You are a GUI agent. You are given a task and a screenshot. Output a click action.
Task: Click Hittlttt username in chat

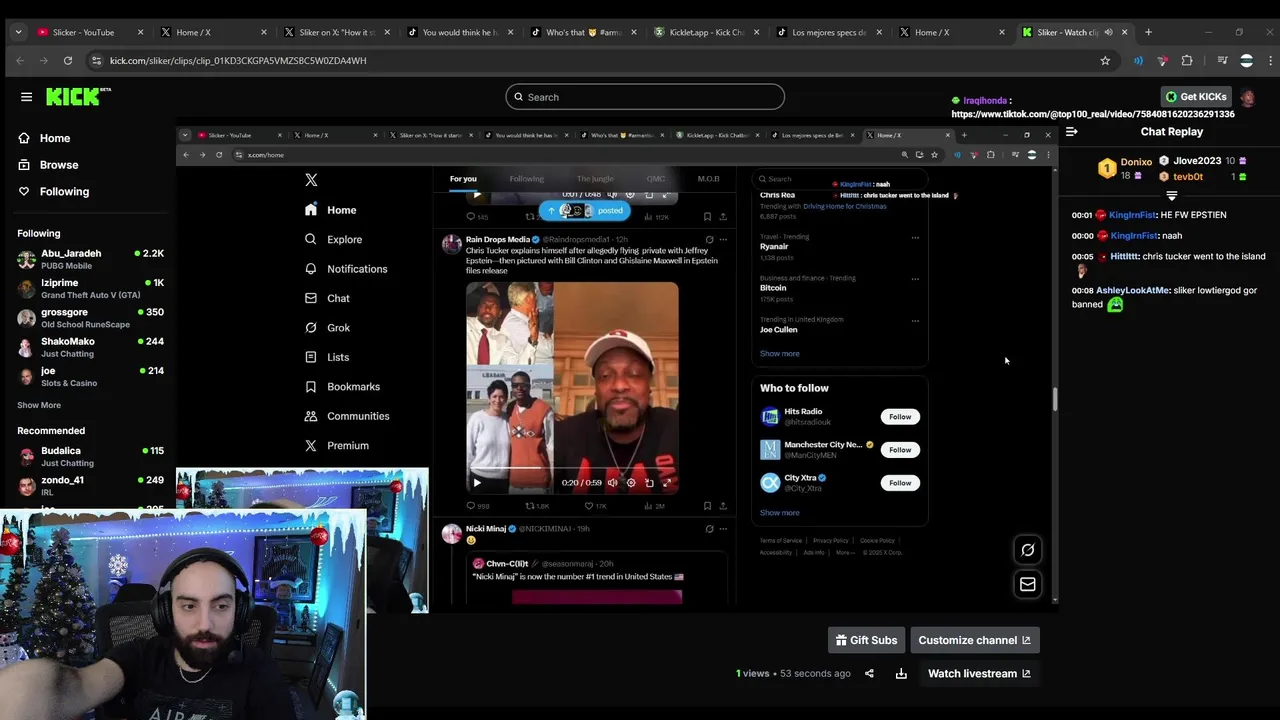1123,256
